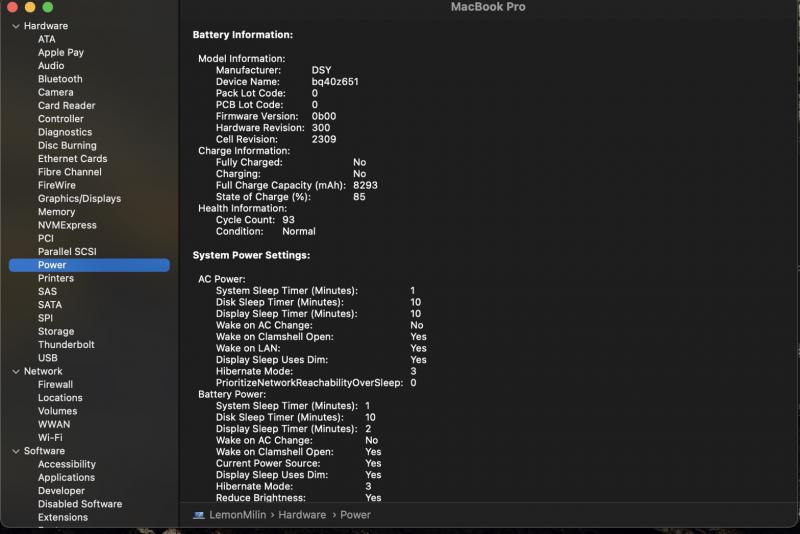Open Wi-Fi network info

50,438
